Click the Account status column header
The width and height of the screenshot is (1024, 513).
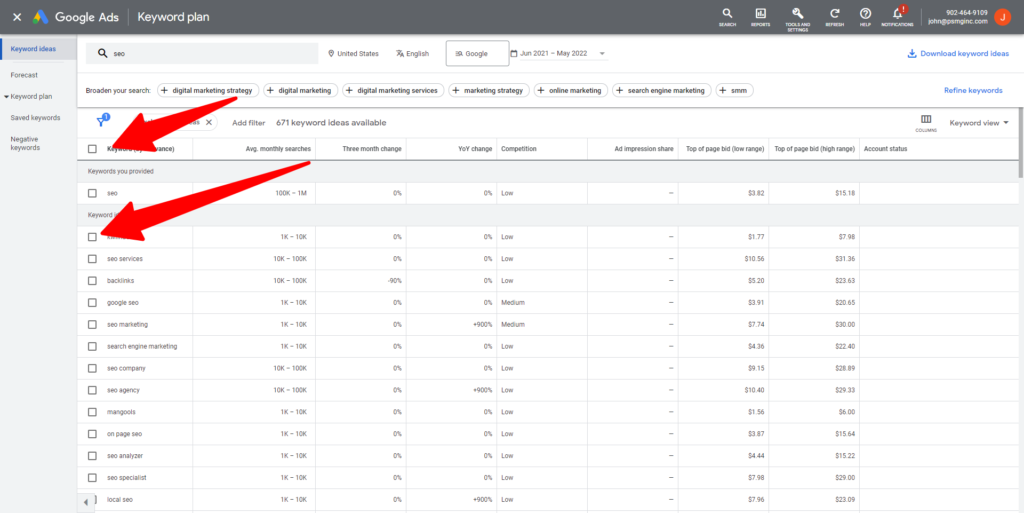[x=886, y=149]
